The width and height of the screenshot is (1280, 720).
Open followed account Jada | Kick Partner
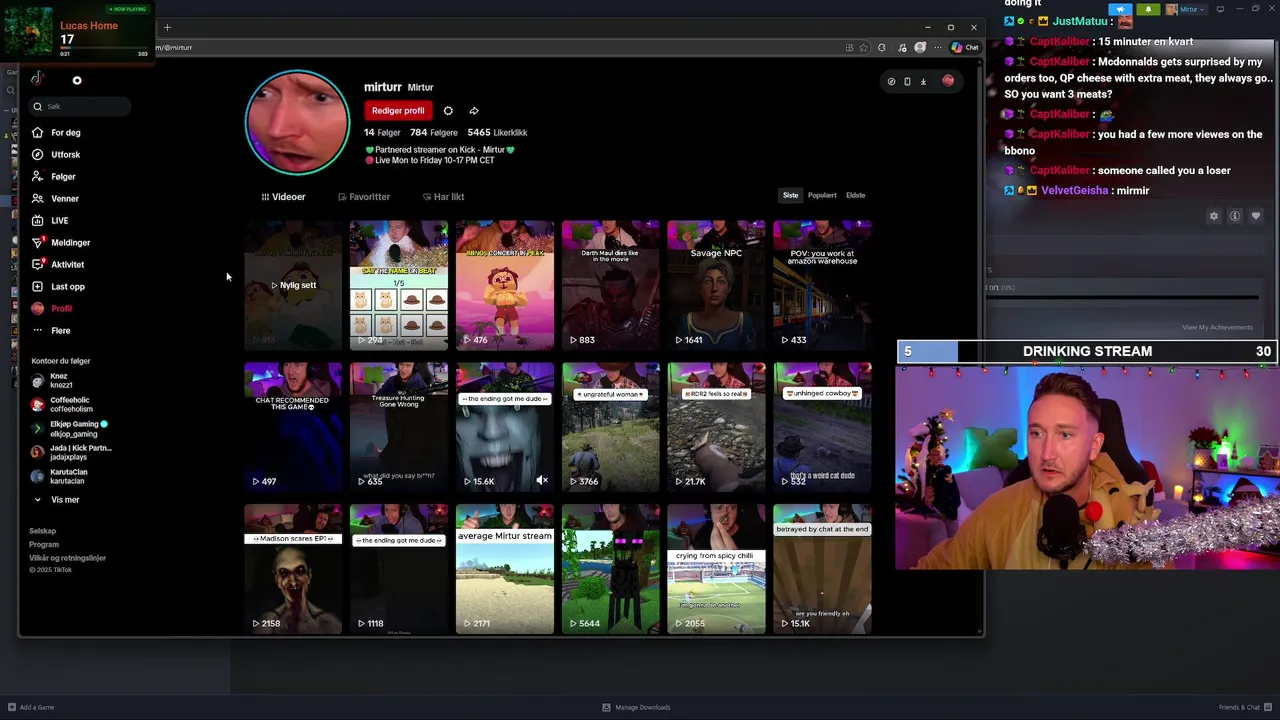point(70,452)
